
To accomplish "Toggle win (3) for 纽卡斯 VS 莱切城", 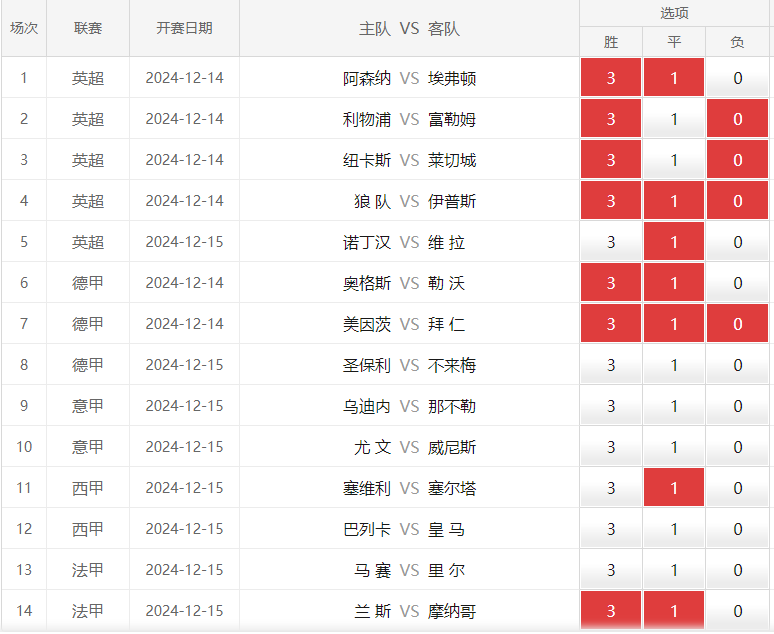I will click(611, 159).
